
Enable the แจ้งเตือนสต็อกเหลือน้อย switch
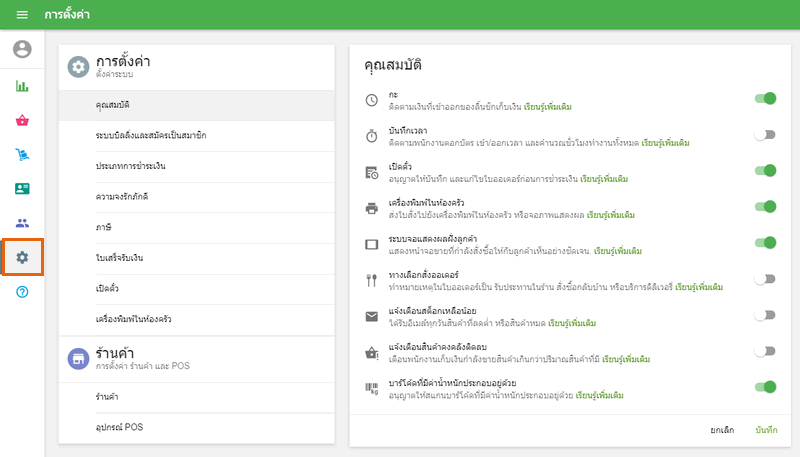[765, 315]
